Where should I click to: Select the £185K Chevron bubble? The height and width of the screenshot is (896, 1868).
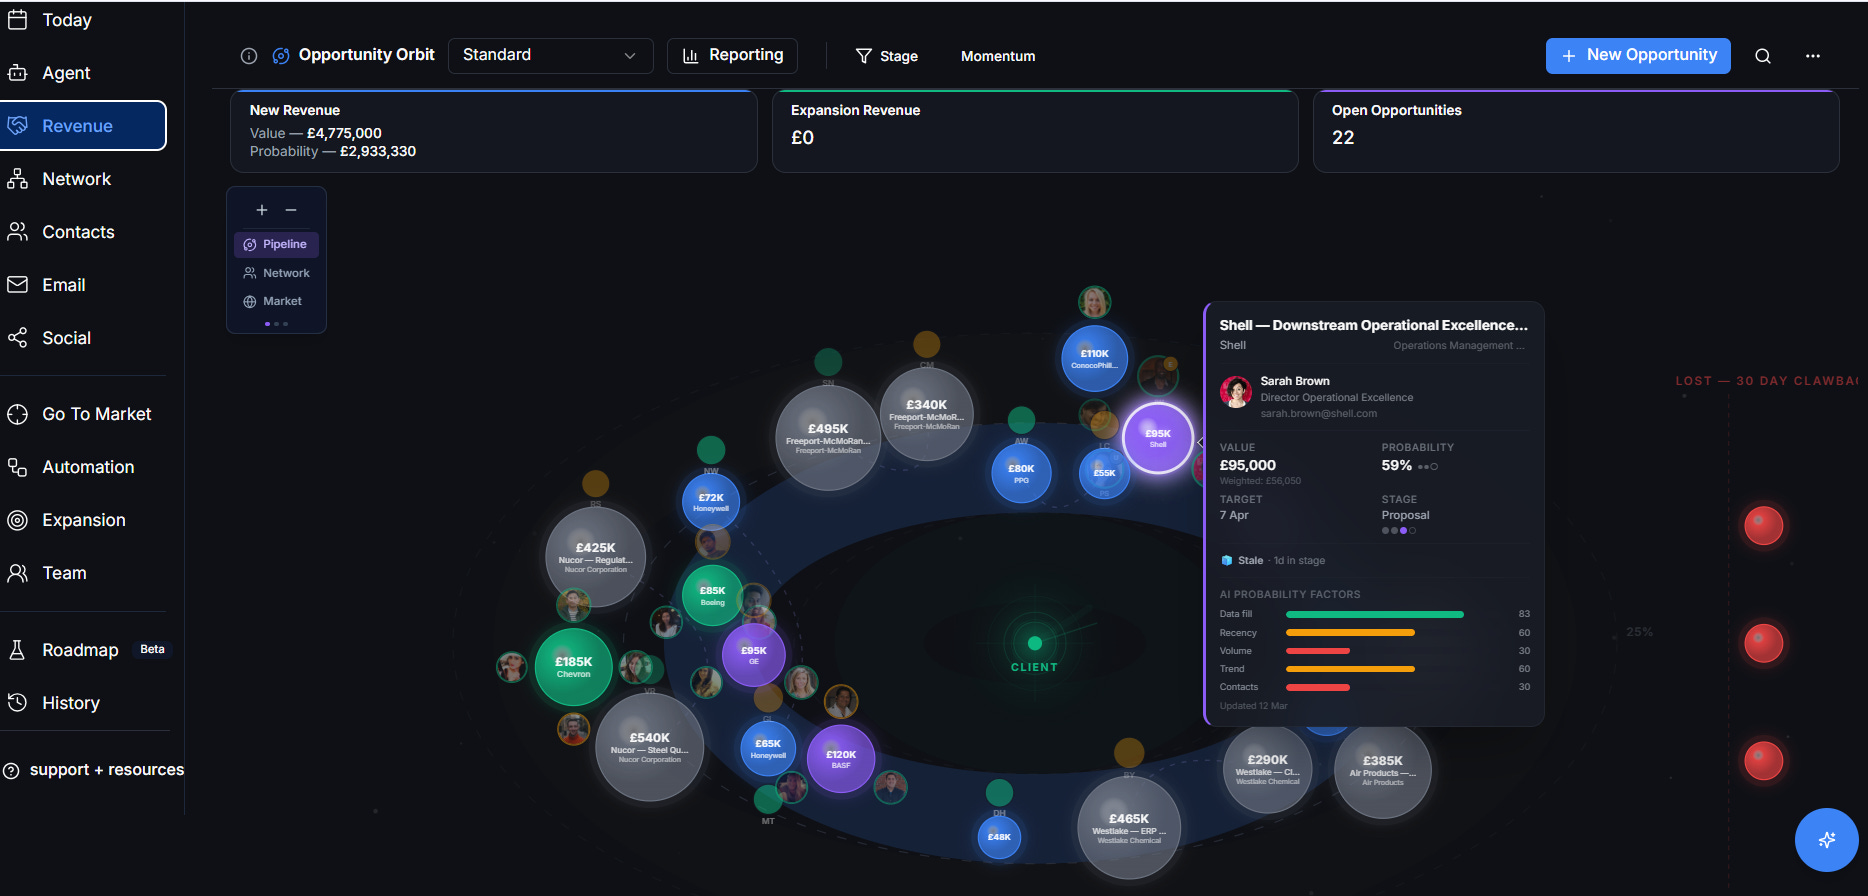coord(573,667)
